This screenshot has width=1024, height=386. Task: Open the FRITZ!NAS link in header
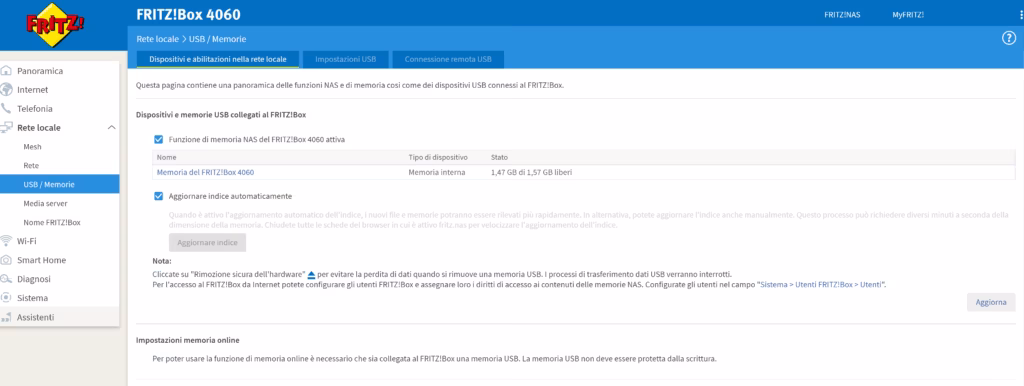(x=842, y=15)
